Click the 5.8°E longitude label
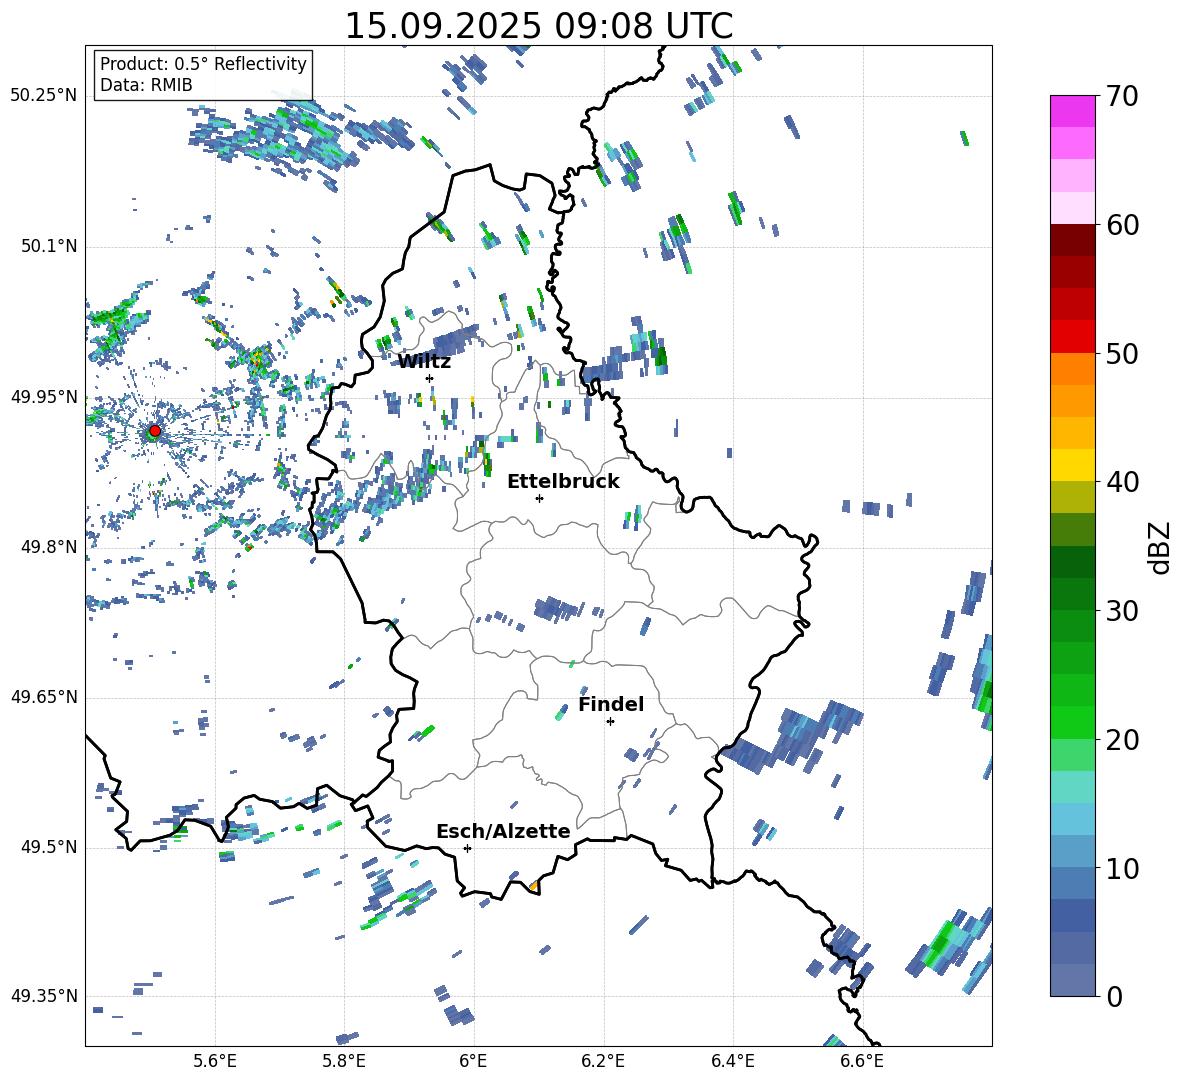1184x1081 pixels. point(344,1061)
